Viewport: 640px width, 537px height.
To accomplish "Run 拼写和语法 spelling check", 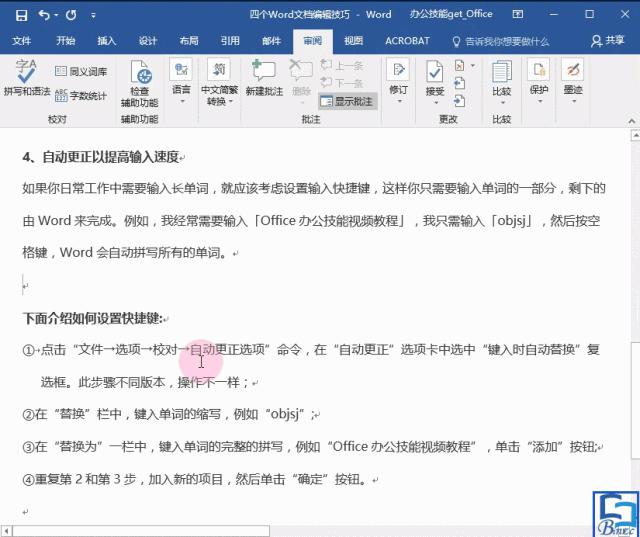I will click(27, 78).
